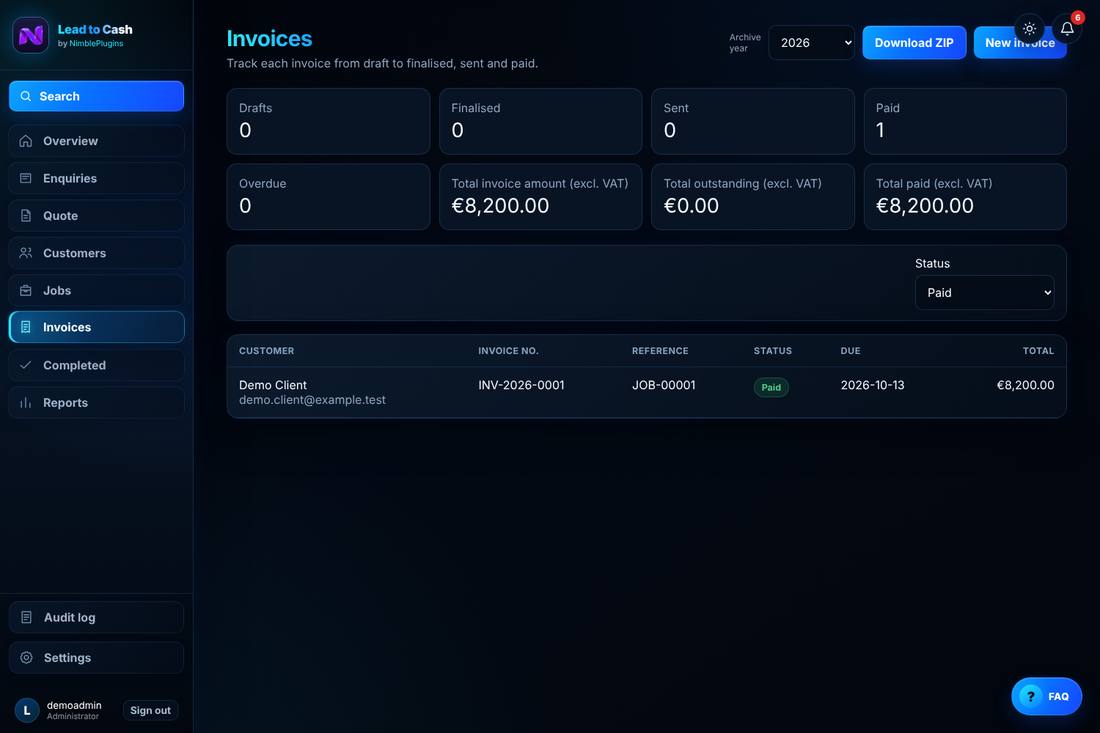The image size is (1100, 733).
Task: Click the Quote document icon
Action: pos(26,215)
